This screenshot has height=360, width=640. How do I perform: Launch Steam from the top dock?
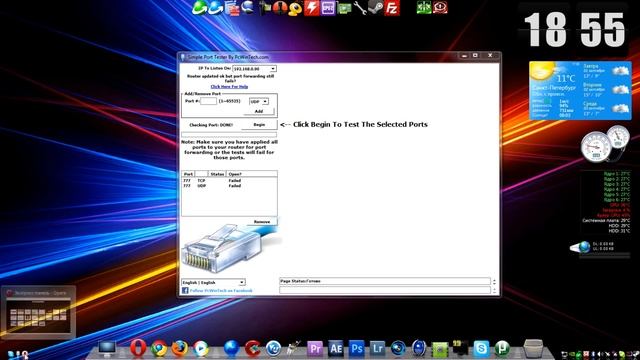tap(376, 8)
